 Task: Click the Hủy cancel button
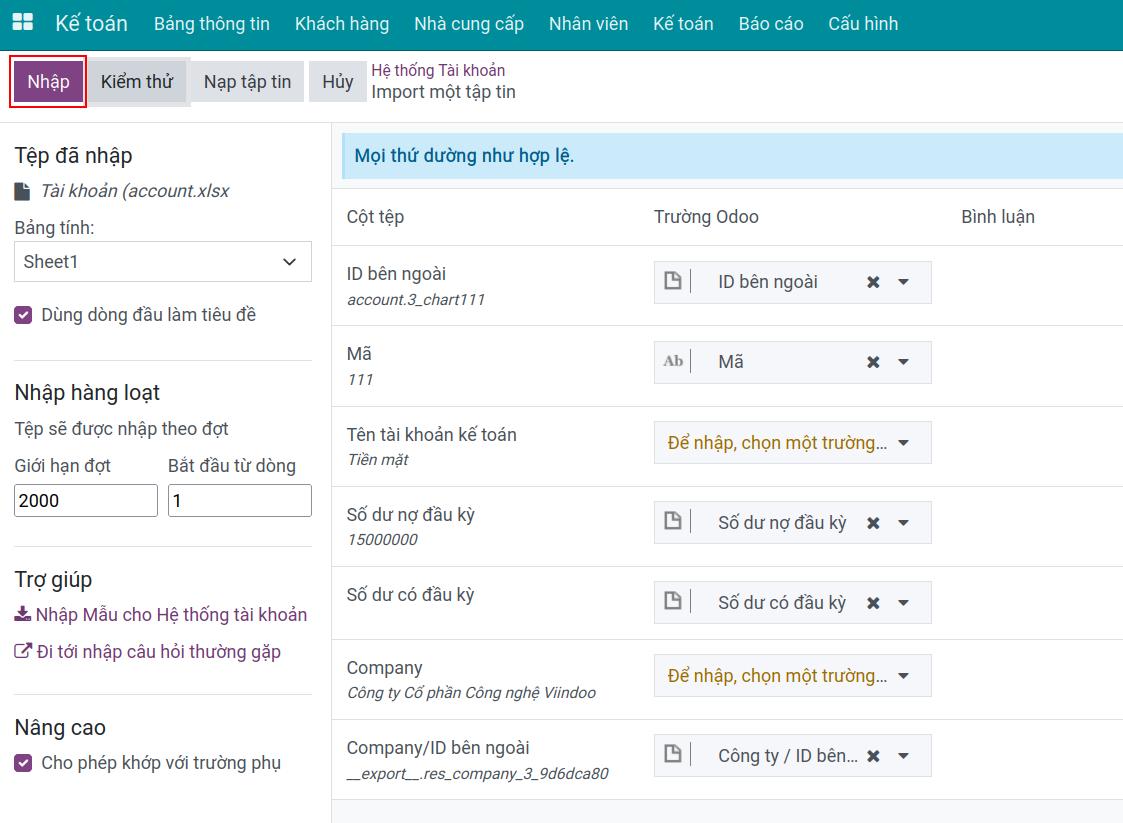tap(337, 82)
